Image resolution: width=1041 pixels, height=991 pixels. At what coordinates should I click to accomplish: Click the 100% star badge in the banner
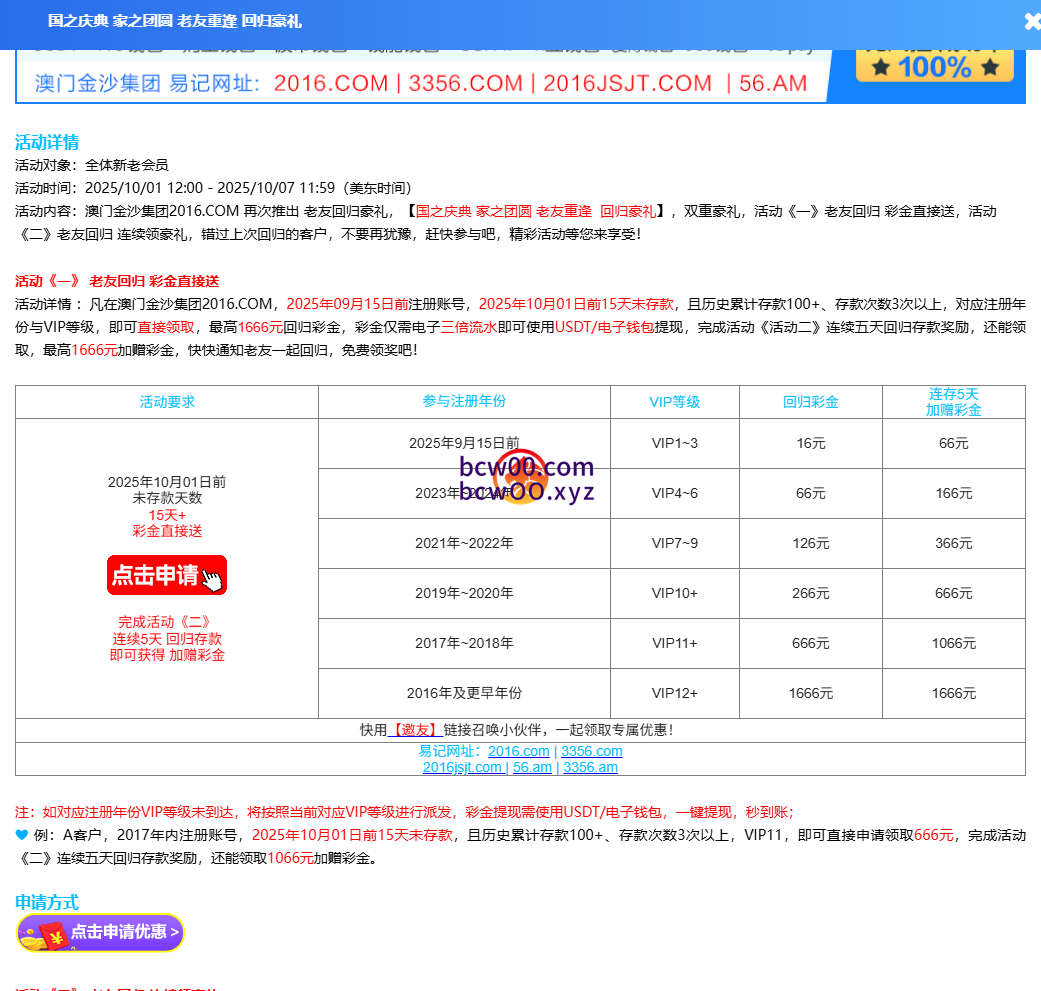click(935, 67)
